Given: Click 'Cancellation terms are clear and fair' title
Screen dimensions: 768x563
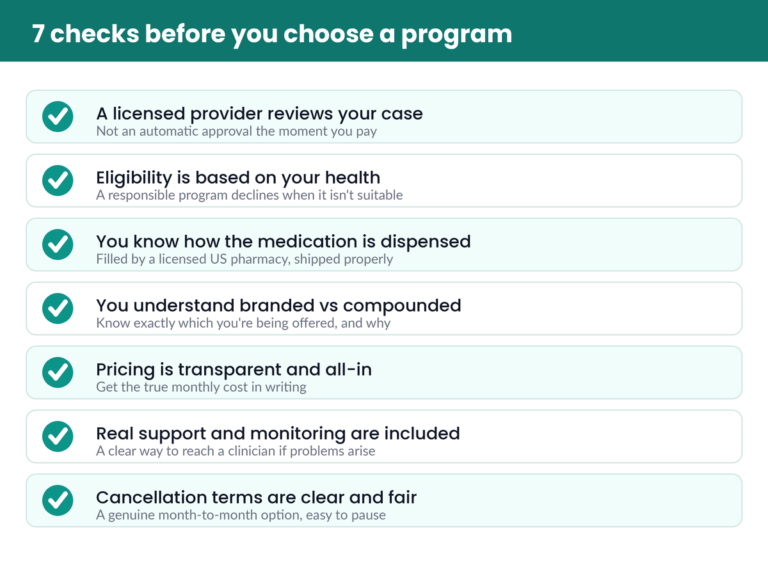Looking at the screenshot, I should click(x=256, y=497).
